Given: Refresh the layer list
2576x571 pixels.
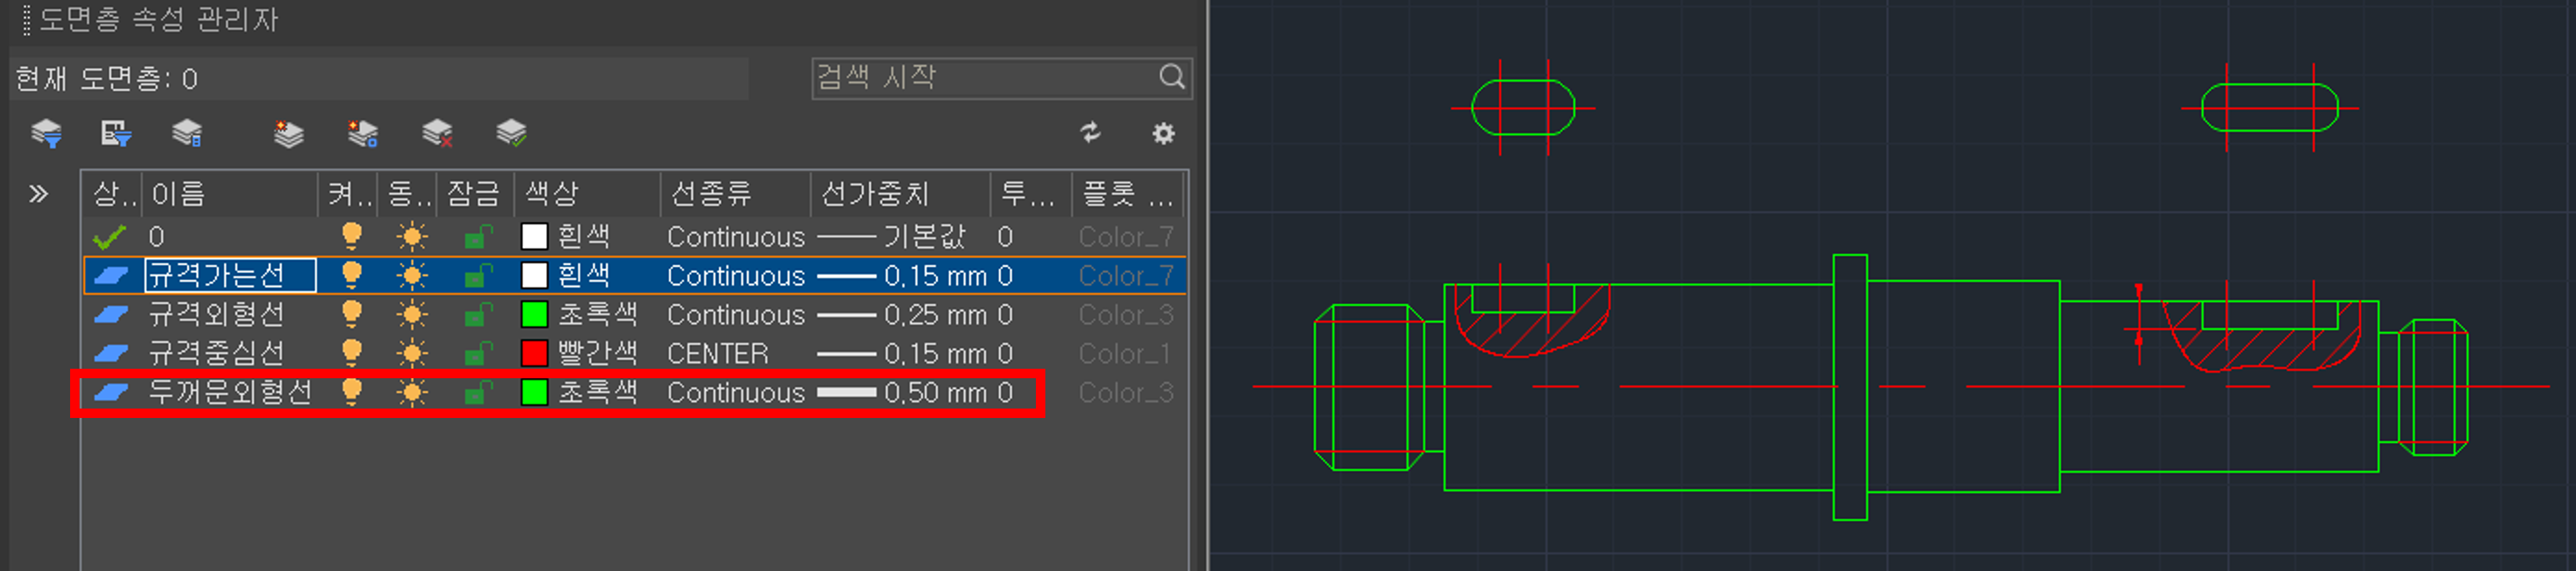Looking at the screenshot, I should tap(1090, 133).
